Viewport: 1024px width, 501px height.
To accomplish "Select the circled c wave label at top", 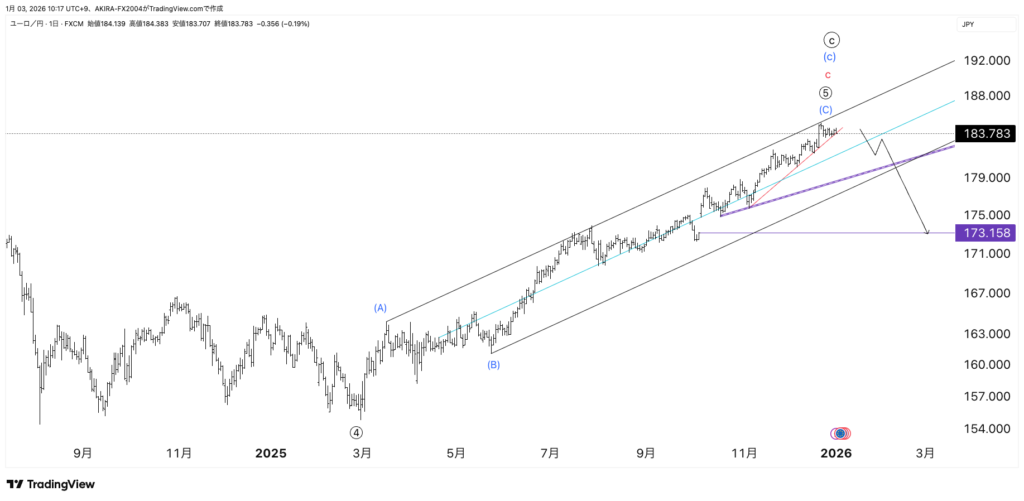I will 831,40.
